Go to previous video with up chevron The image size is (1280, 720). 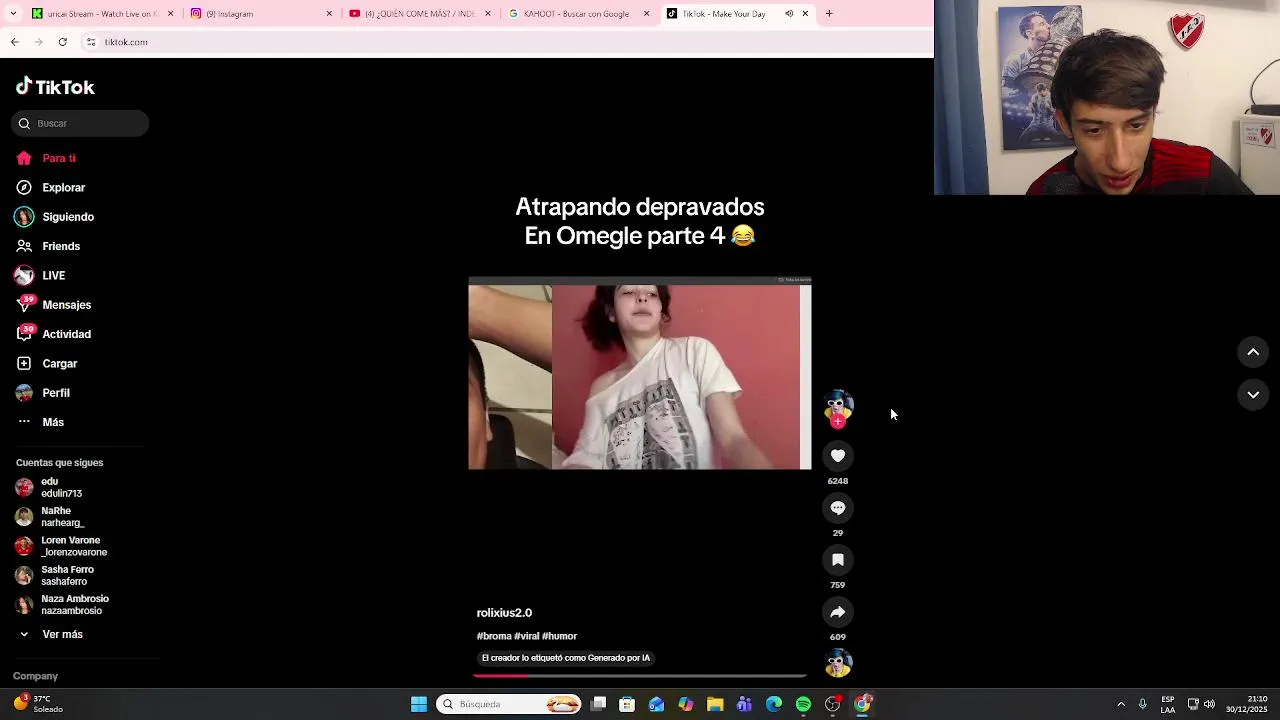(x=1253, y=352)
